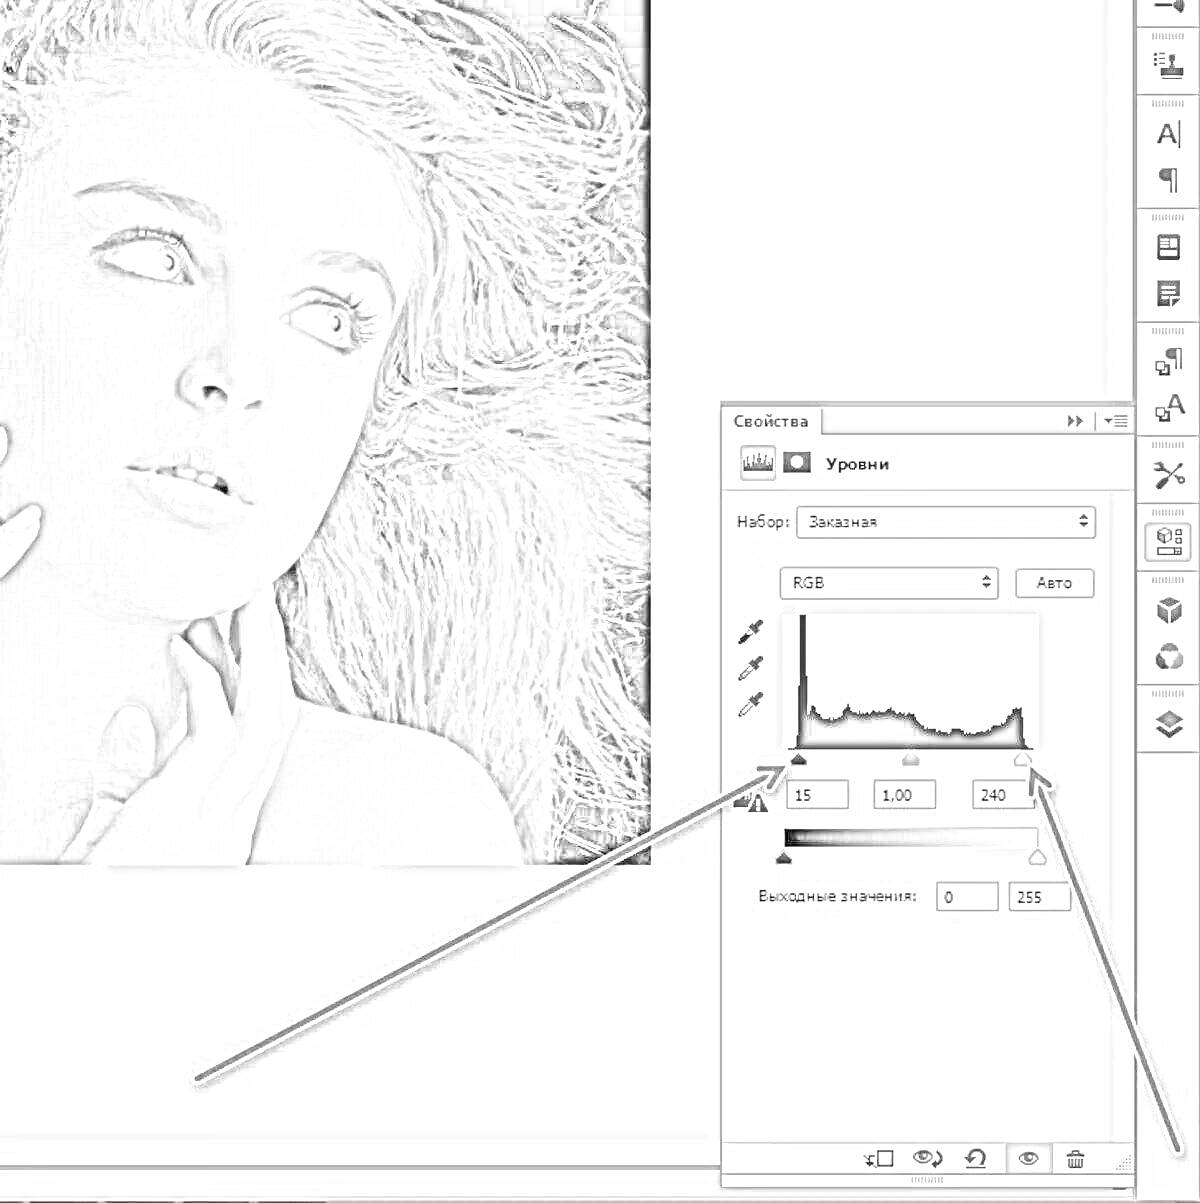
Task: Open the Character panel icon
Action: coord(1168,134)
